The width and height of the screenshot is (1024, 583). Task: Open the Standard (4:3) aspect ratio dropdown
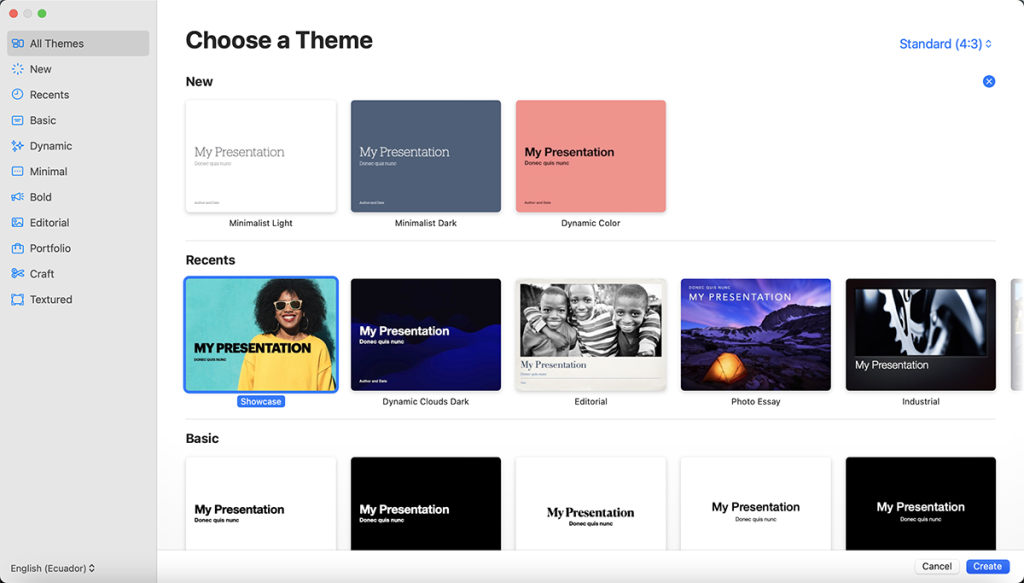[x=945, y=44]
